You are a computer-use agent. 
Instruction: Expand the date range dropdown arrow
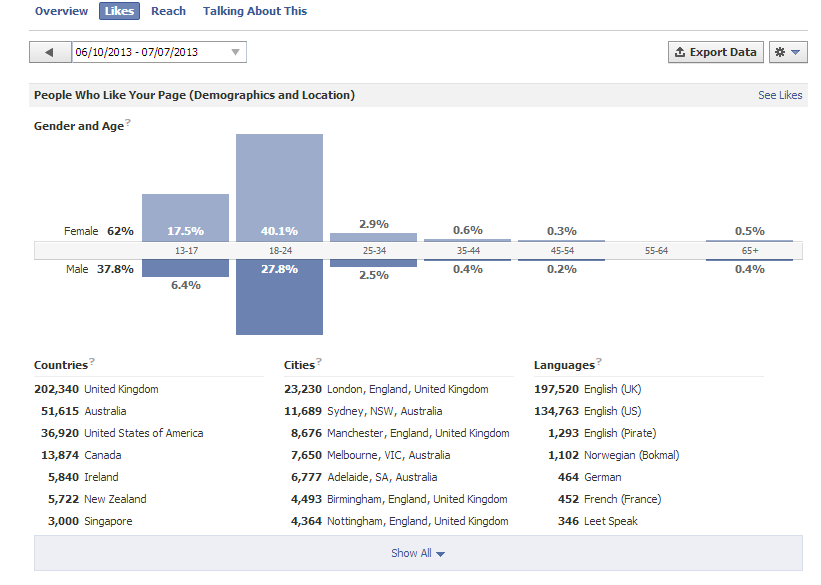[x=236, y=52]
